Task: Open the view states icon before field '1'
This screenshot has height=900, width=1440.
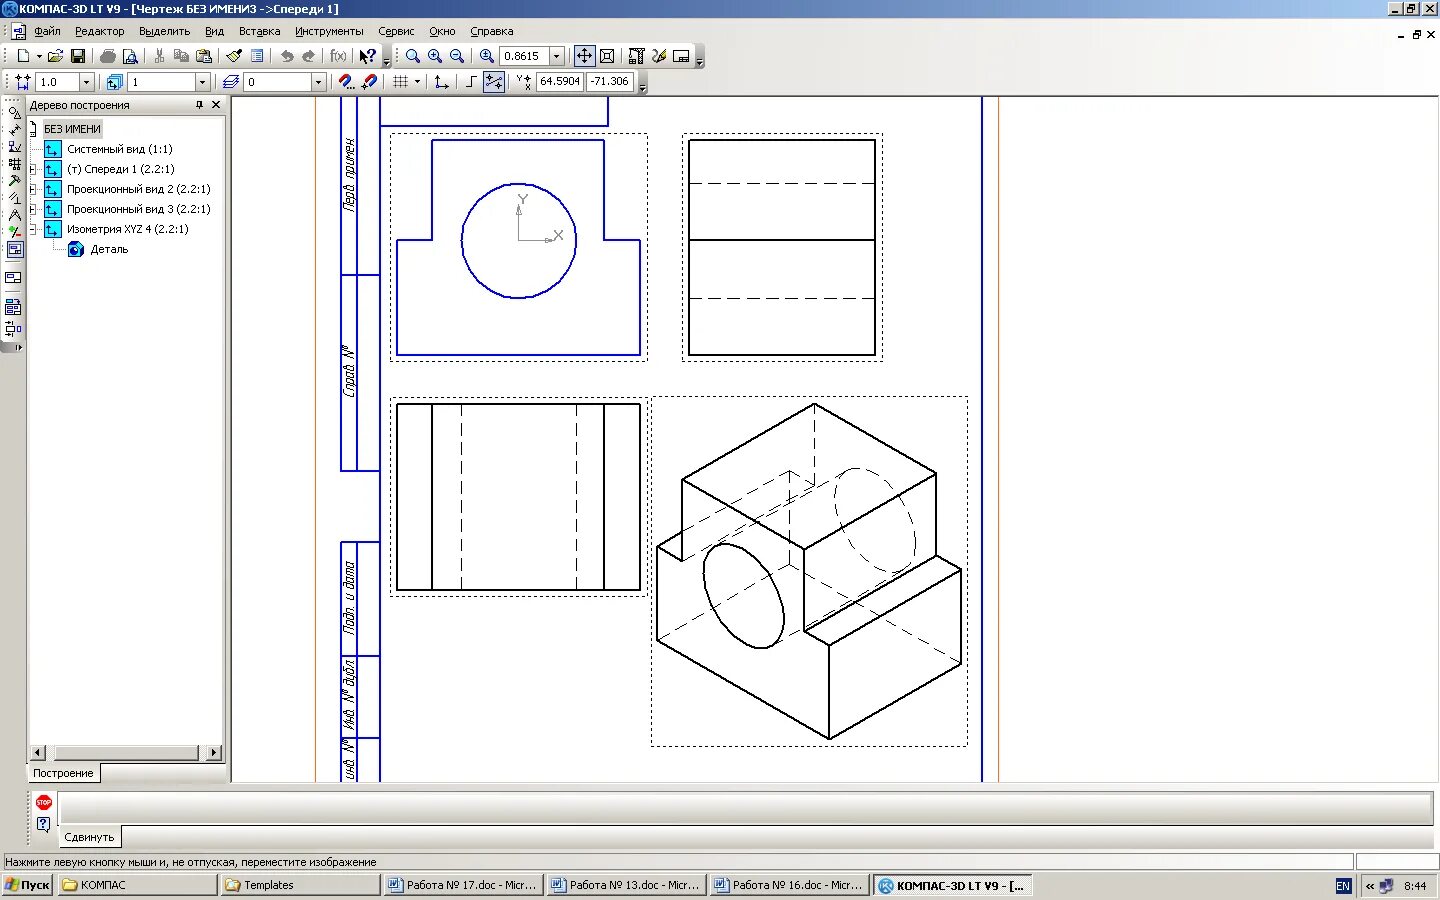Action: point(115,82)
